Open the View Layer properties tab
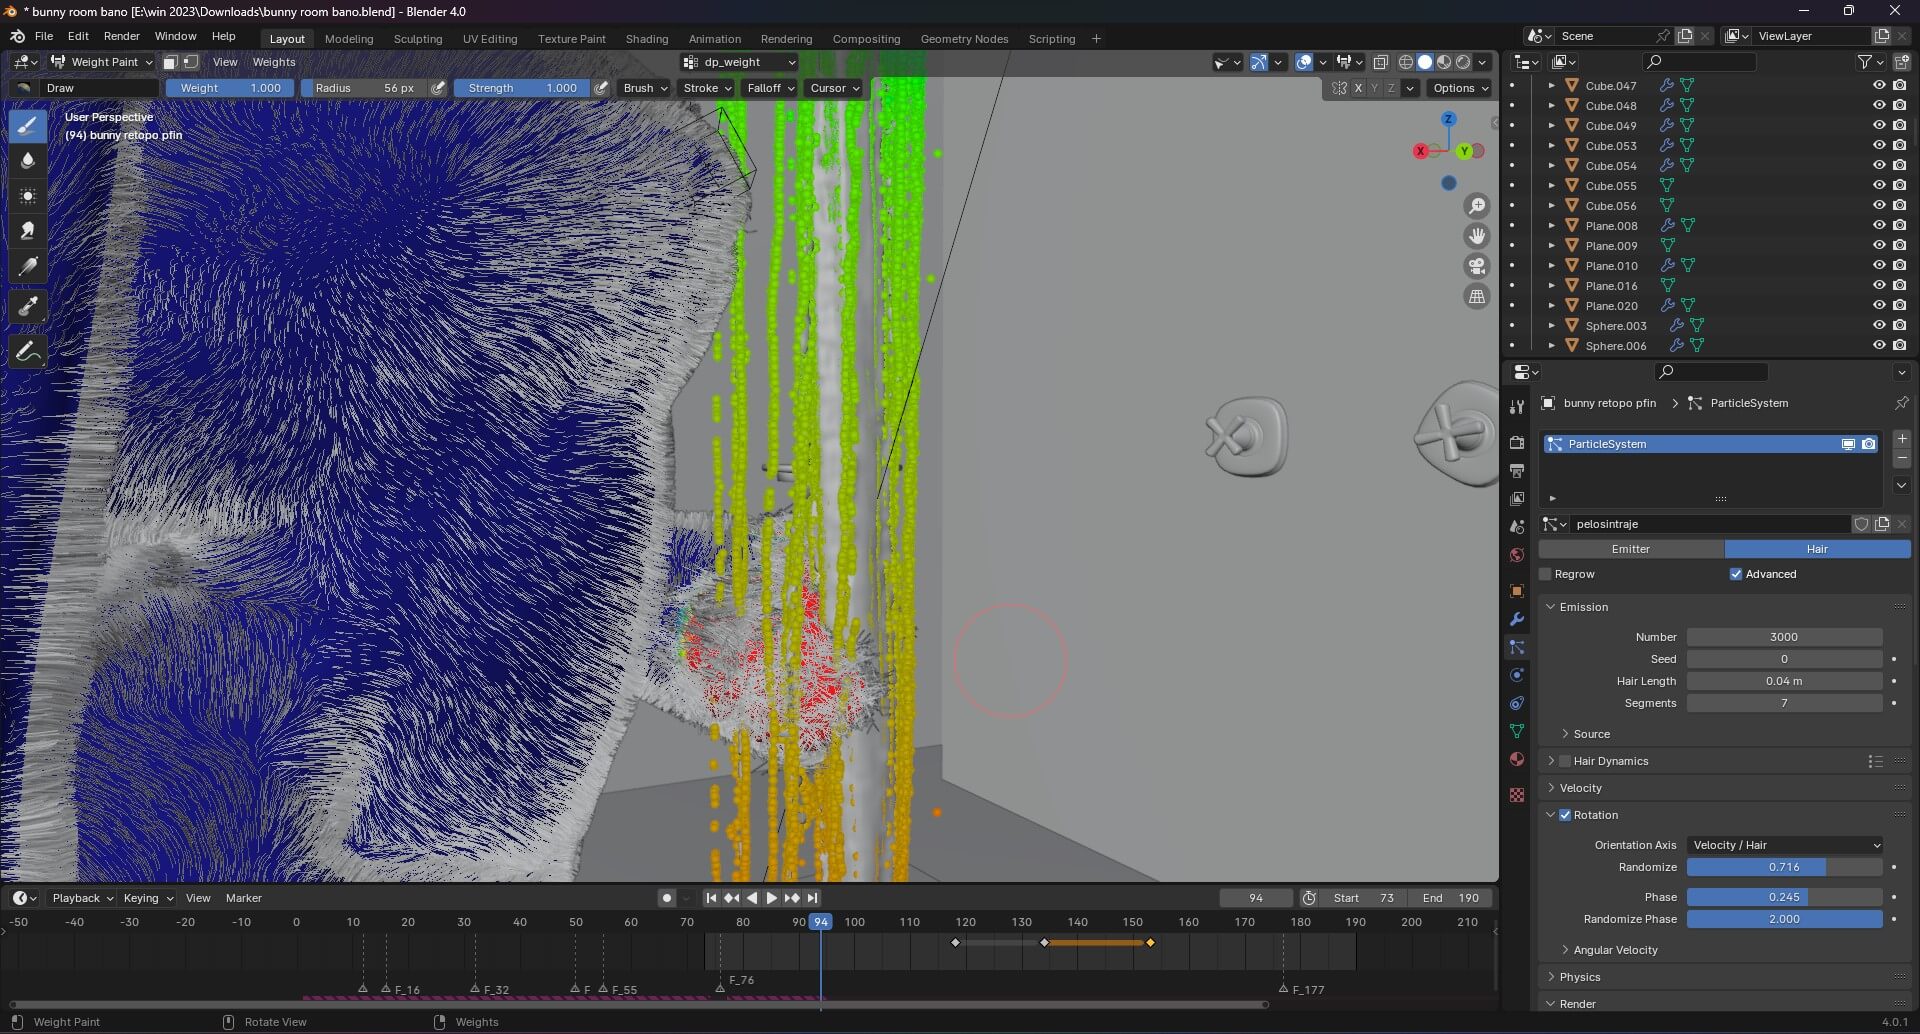Viewport: 1920px width, 1034px height. 1517,499
